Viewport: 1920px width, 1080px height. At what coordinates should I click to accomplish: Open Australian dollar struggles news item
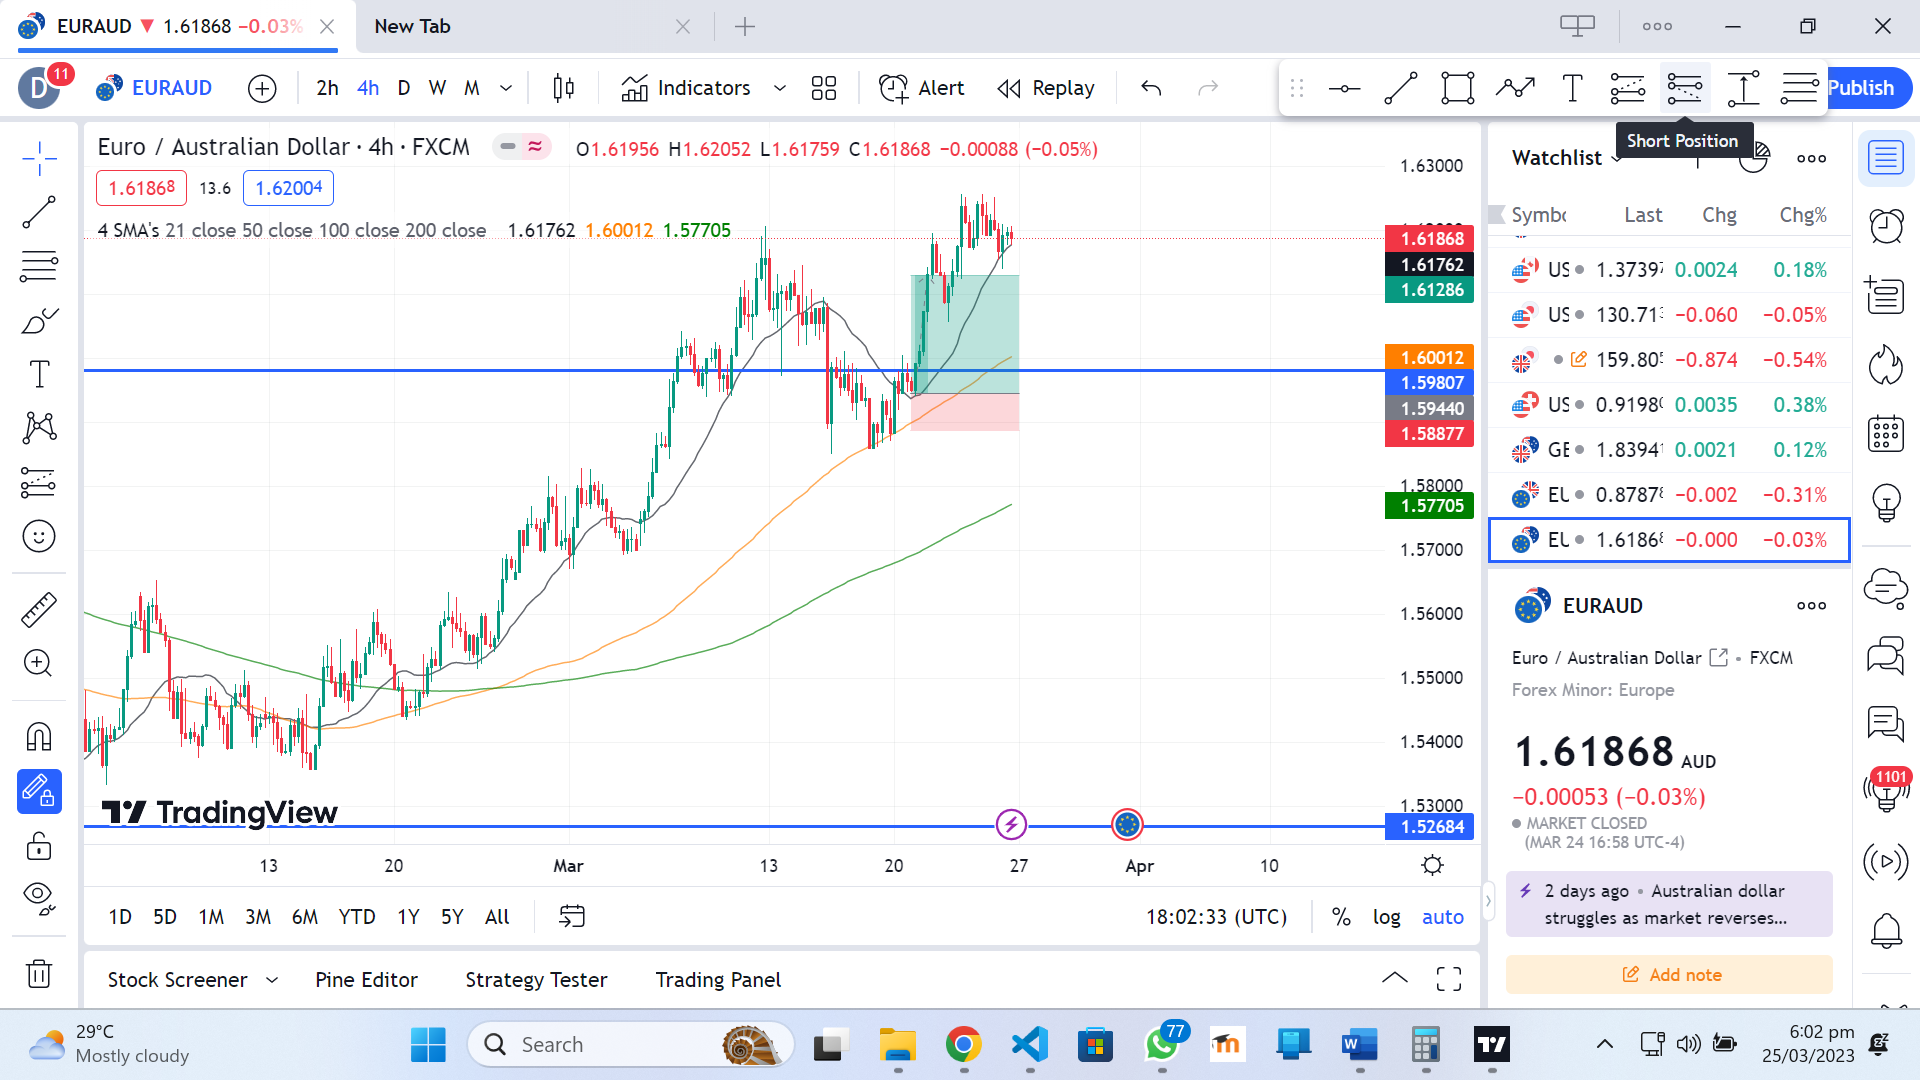coord(1669,904)
